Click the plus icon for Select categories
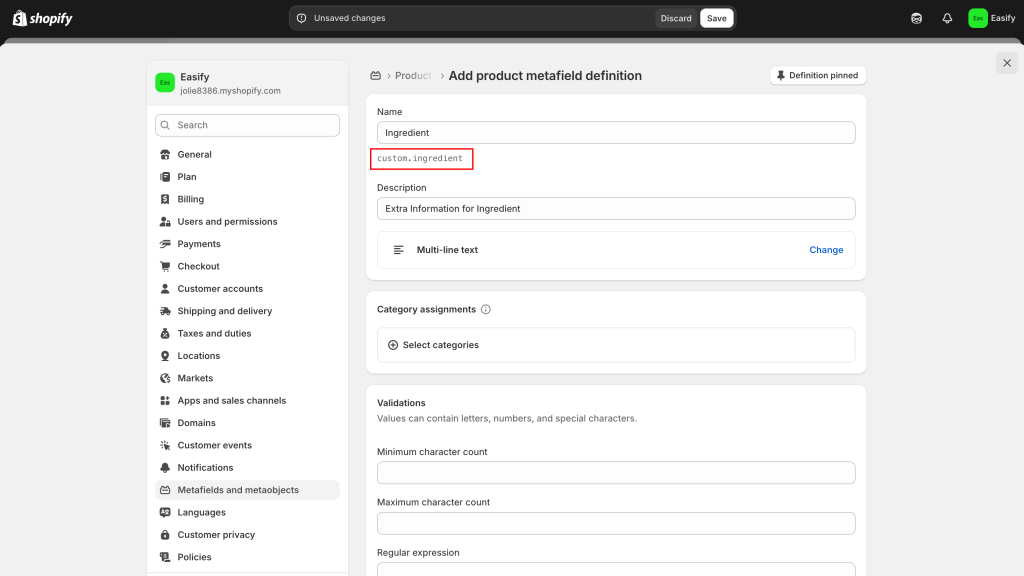 [x=392, y=345]
